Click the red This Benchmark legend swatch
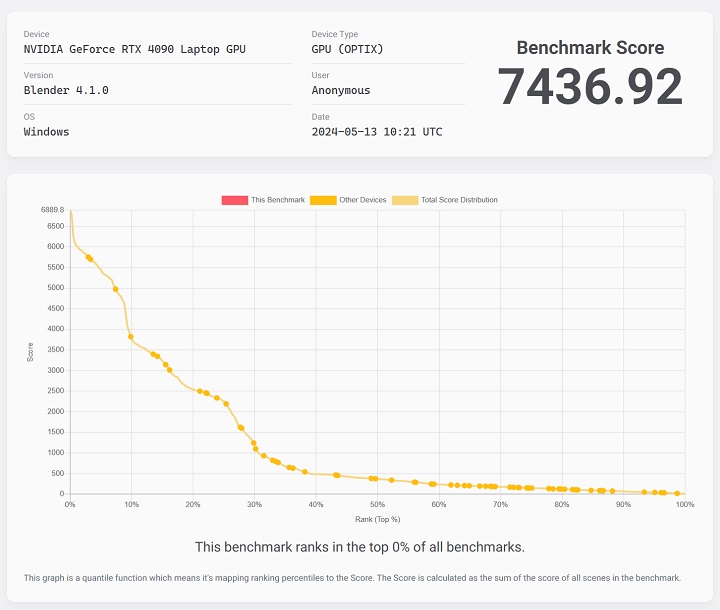 (x=234, y=200)
